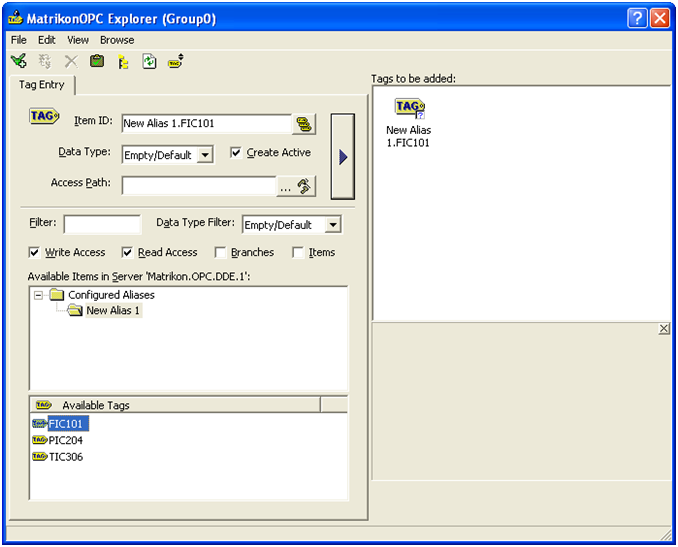Click the green checkmark update-and-return toolbar icon
Screen dimensions: 678x547
click(x=19, y=61)
